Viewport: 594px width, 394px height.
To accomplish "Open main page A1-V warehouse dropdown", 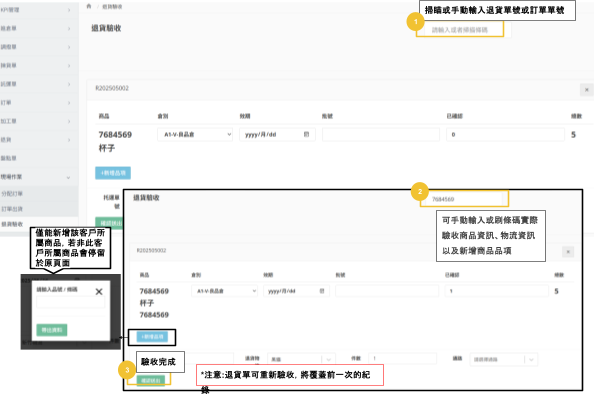I will 195,134.
